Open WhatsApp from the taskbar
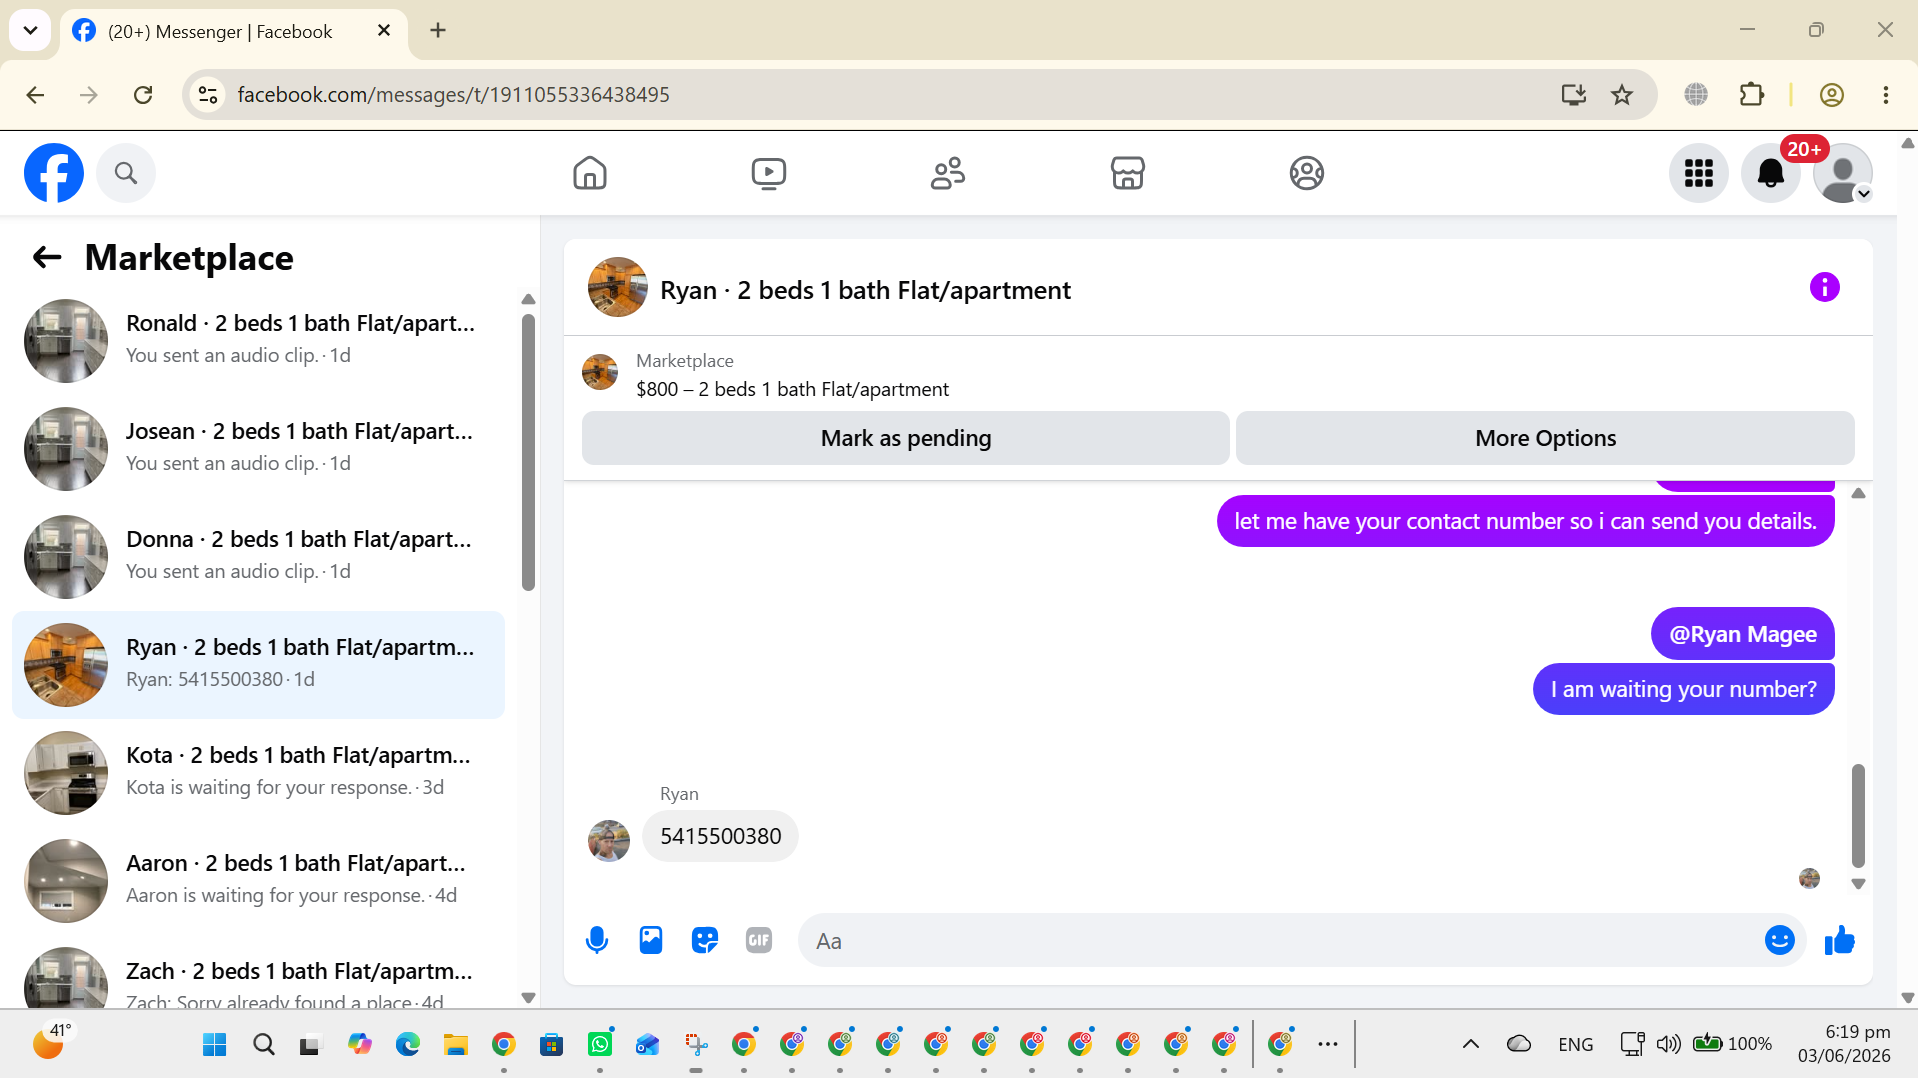The height and width of the screenshot is (1078, 1918). 600,1045
